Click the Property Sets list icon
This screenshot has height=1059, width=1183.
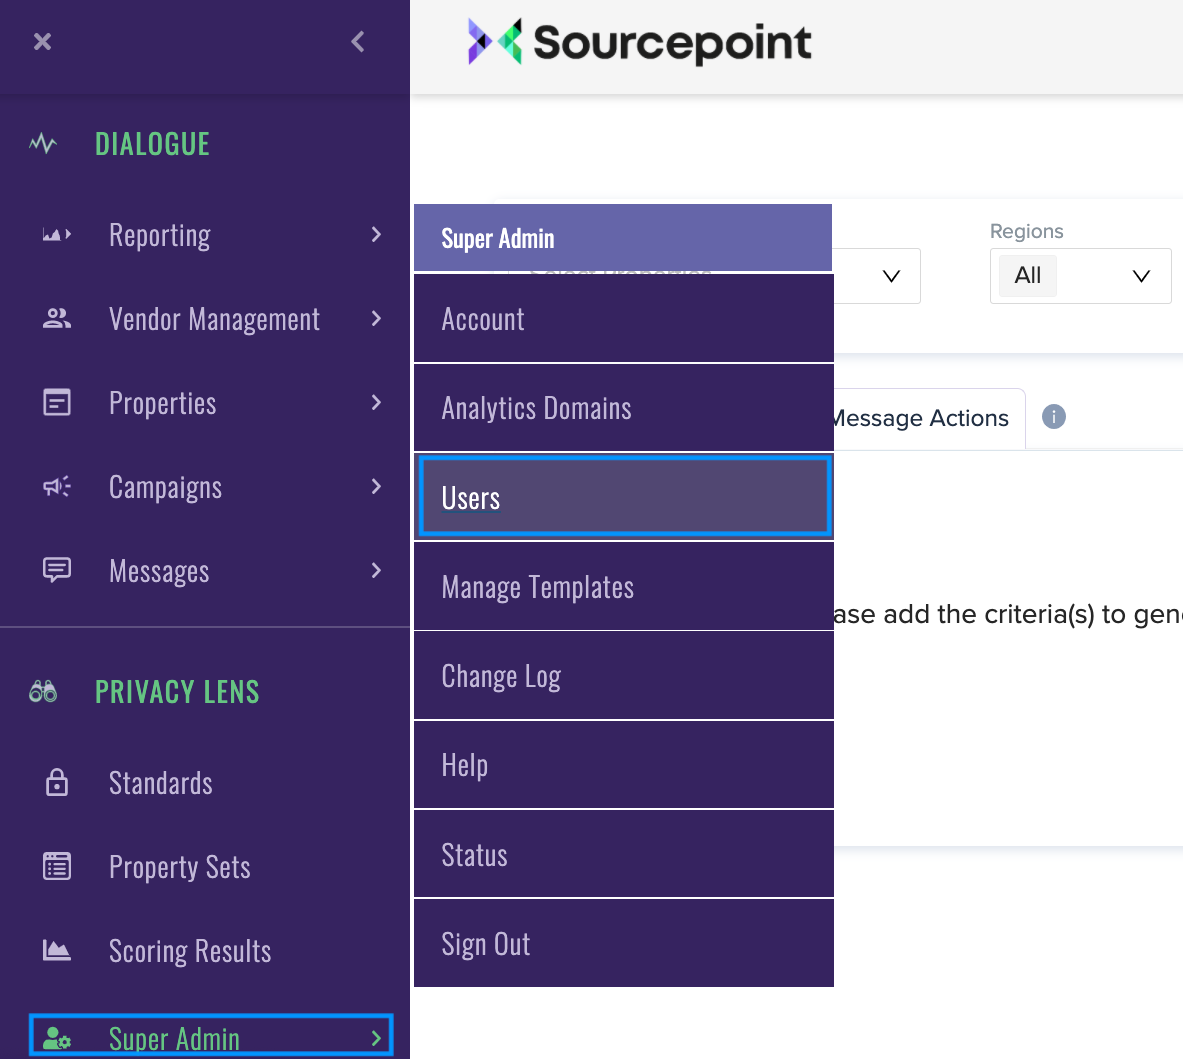pos(57,867)
